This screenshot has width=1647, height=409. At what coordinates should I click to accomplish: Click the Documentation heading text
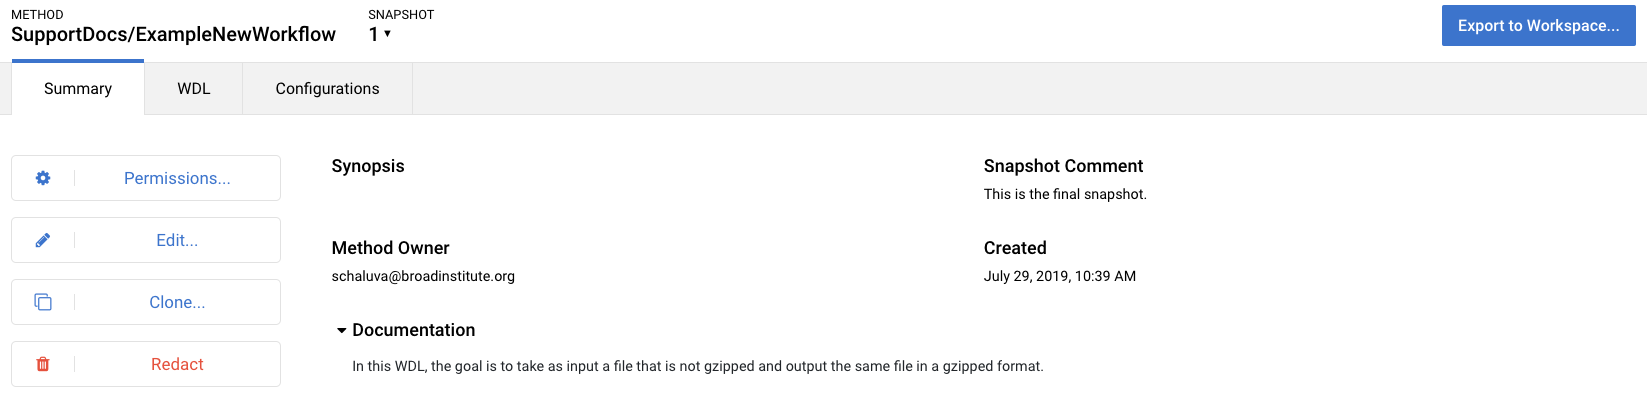(414, 330)
